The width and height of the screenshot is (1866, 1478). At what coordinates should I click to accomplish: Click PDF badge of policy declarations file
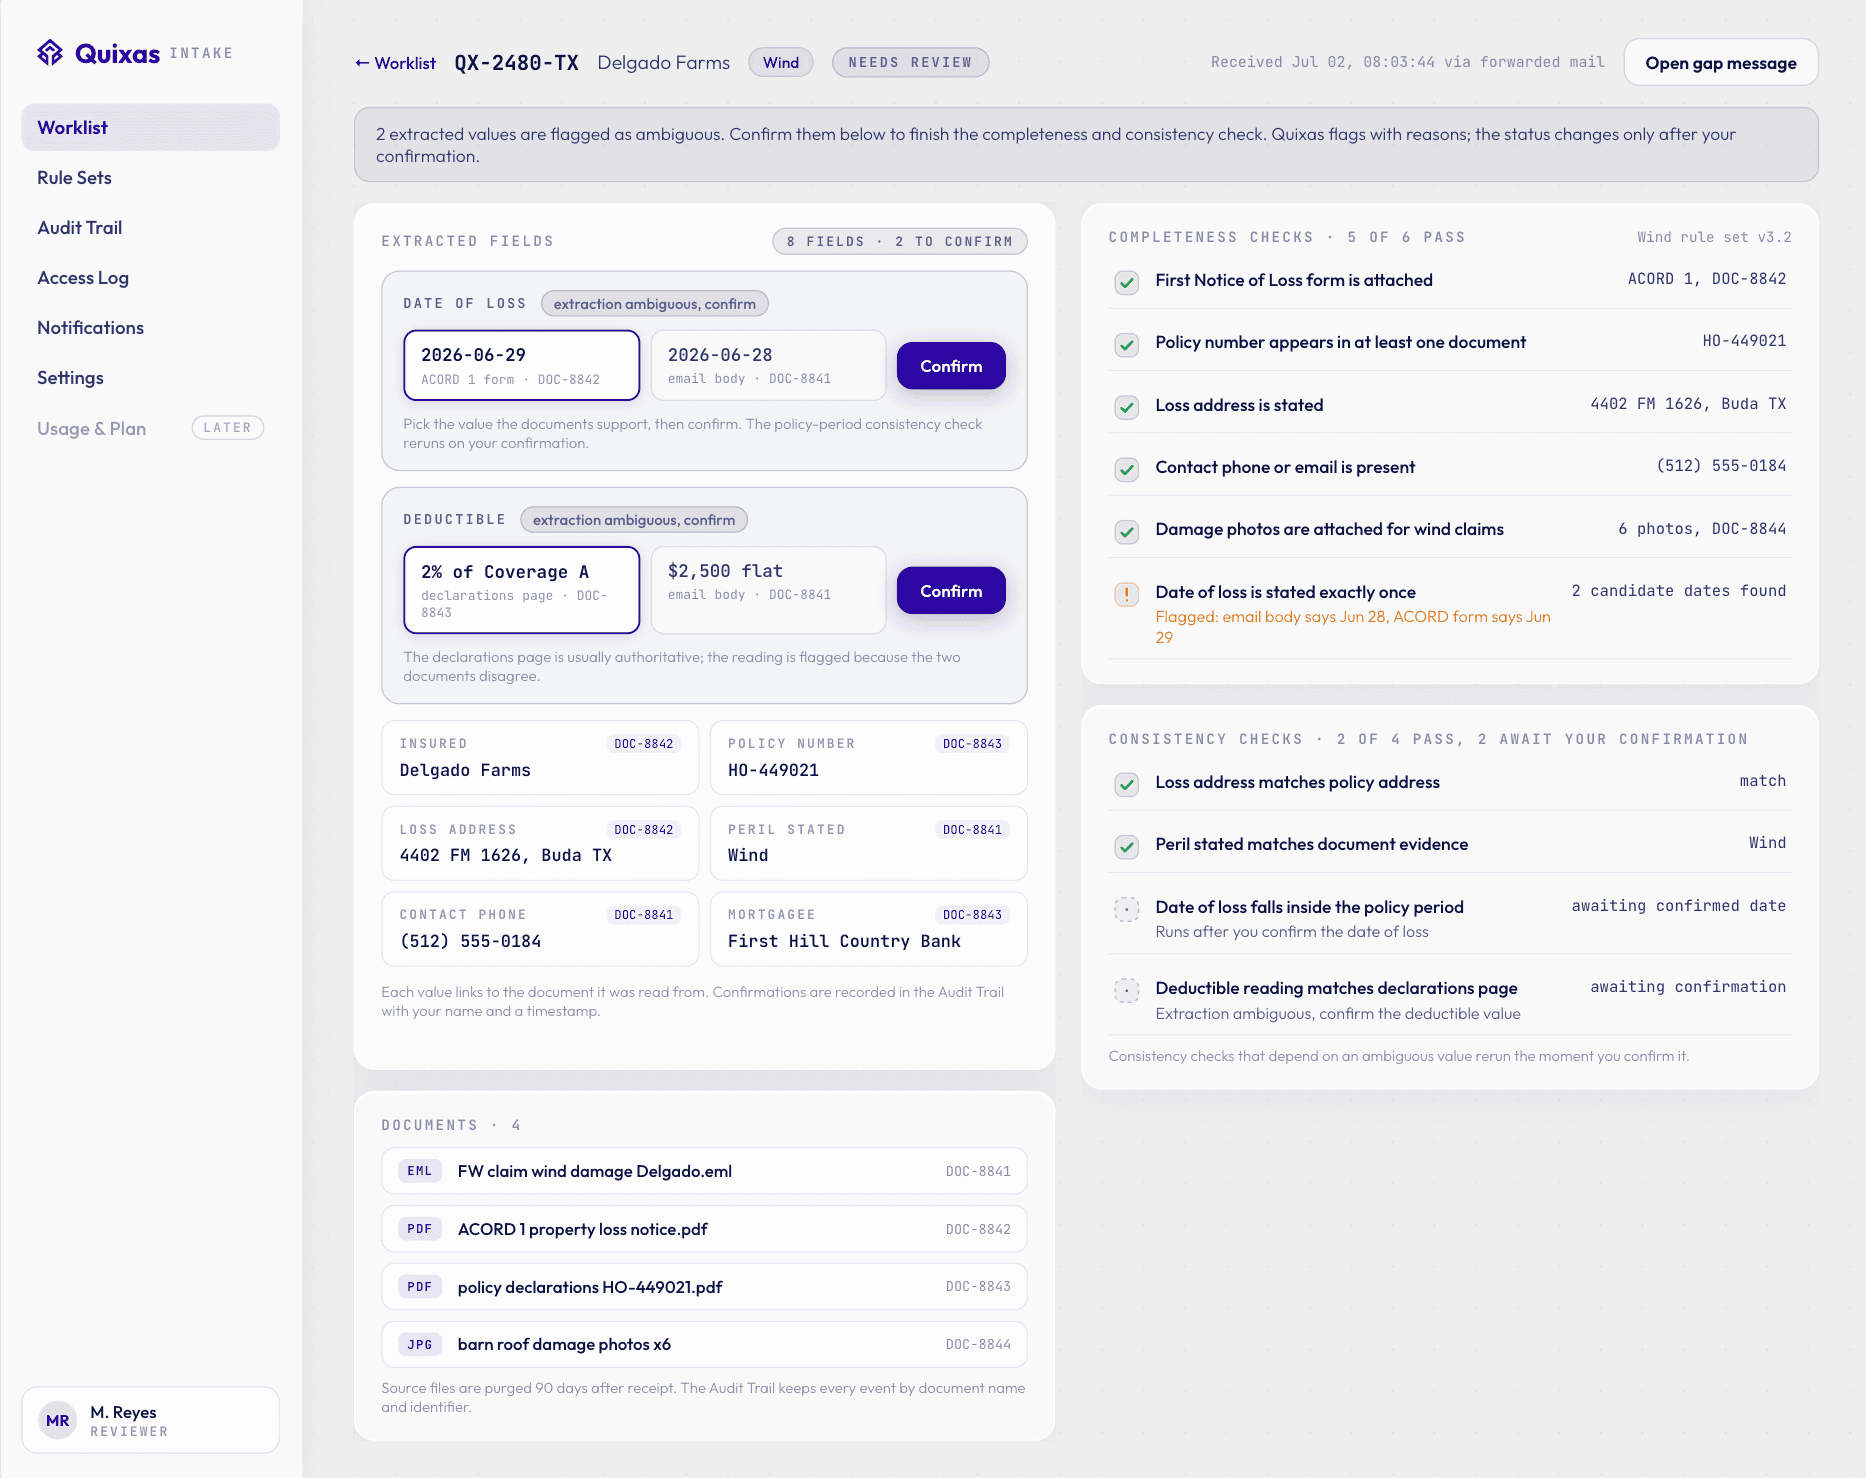(420, 1287)
